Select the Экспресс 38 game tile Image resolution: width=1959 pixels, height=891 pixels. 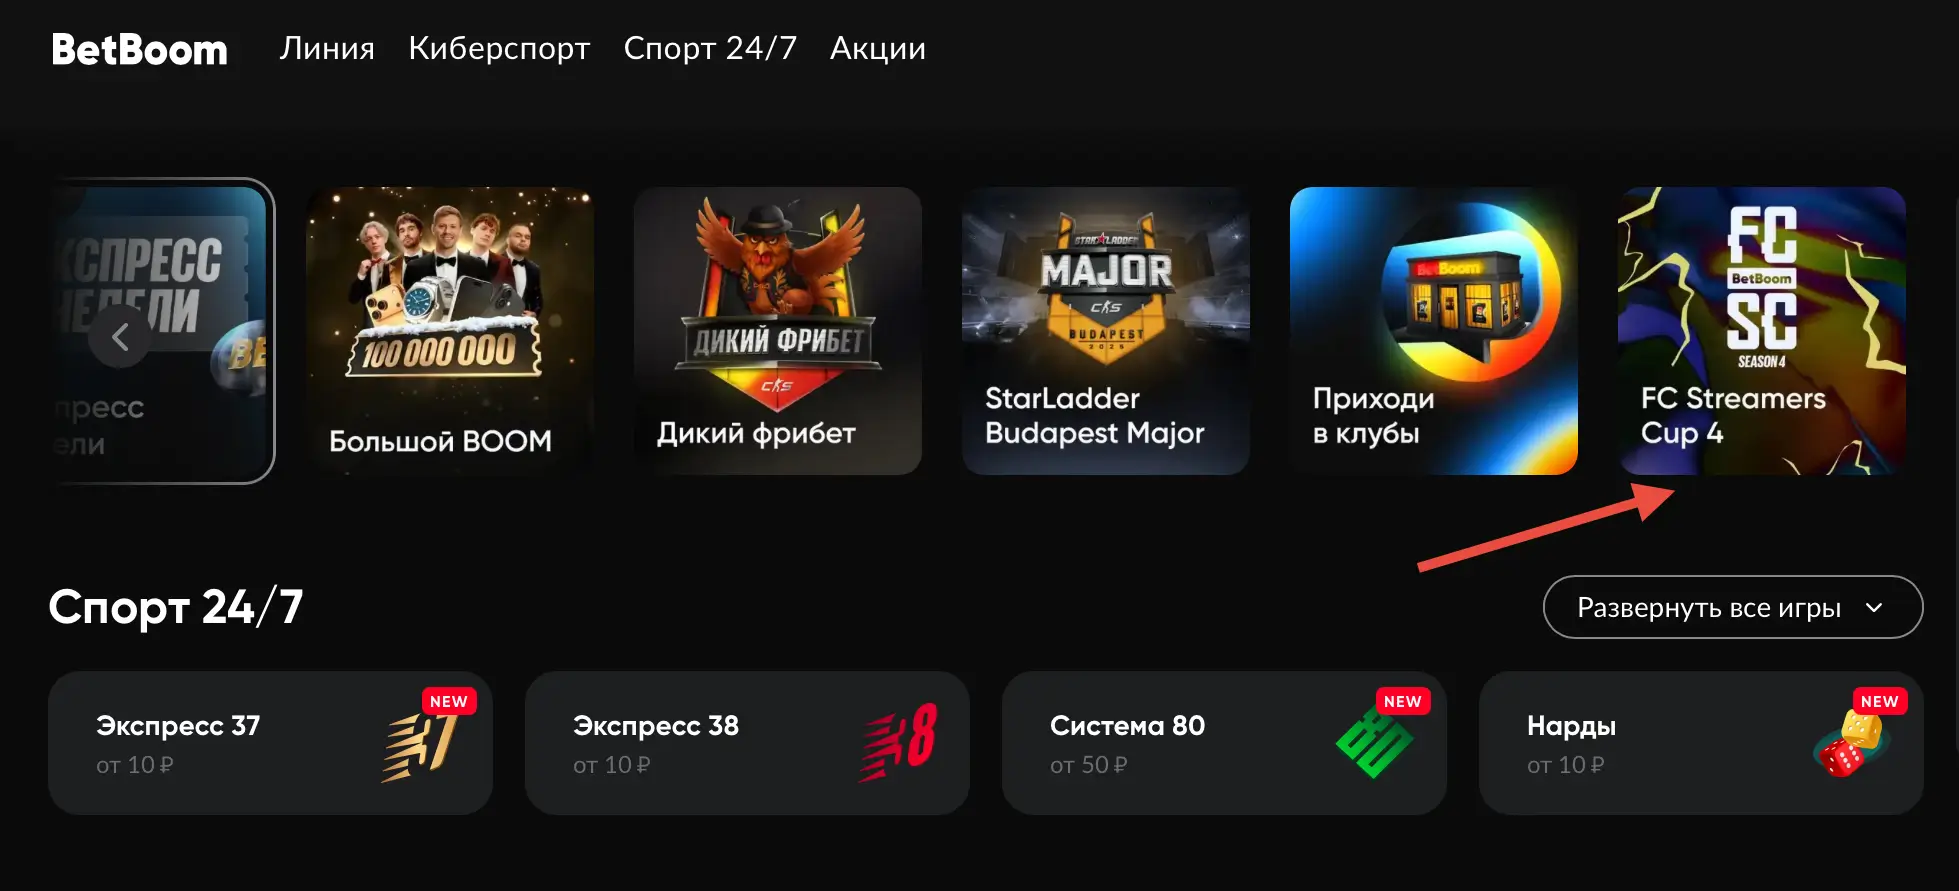pos(747,743)
